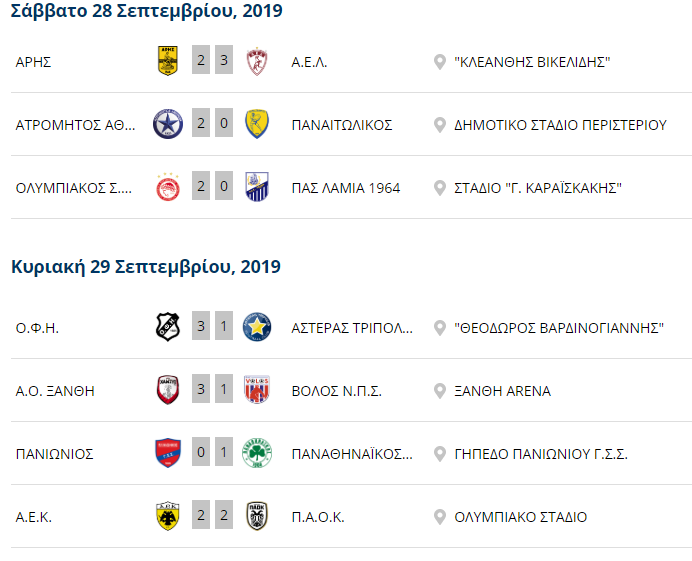The image size is (692, 561).
Task: Click ΑΡΗΣ home score box showing 2
Action: 201,60
